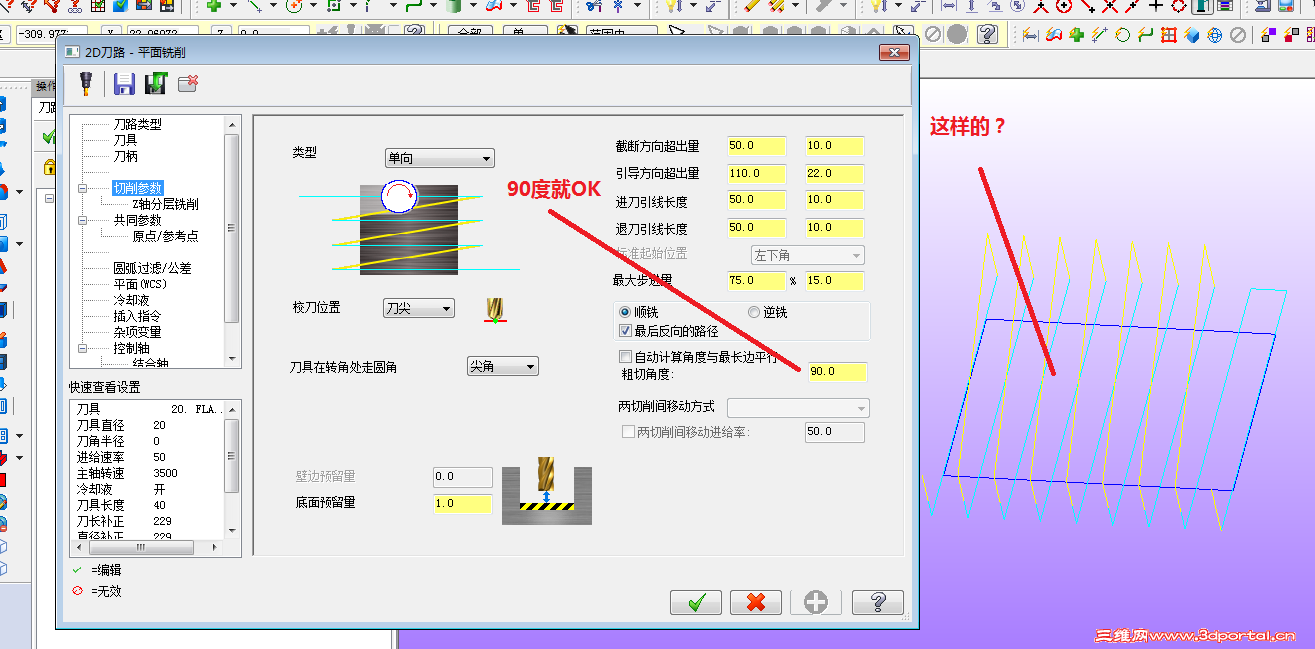The width and height of the screenshot is (1315, 649).
Task: Select 圆弧过滤/公差 in the tree
Action: click(x=152, y=268)
